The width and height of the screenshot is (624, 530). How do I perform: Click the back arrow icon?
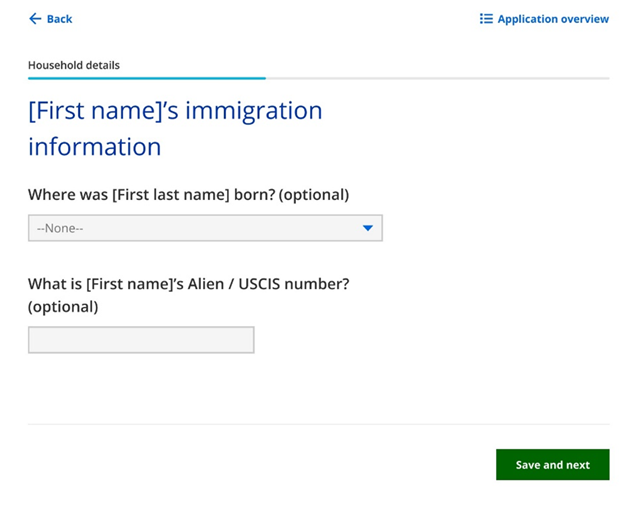pyautogui.click(x=35, y=19)
